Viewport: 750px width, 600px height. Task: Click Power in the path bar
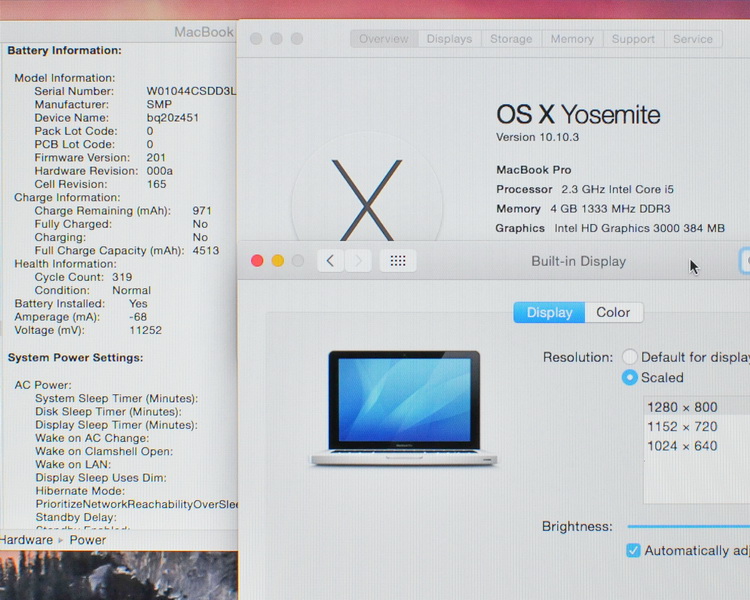tap(88, 540)
